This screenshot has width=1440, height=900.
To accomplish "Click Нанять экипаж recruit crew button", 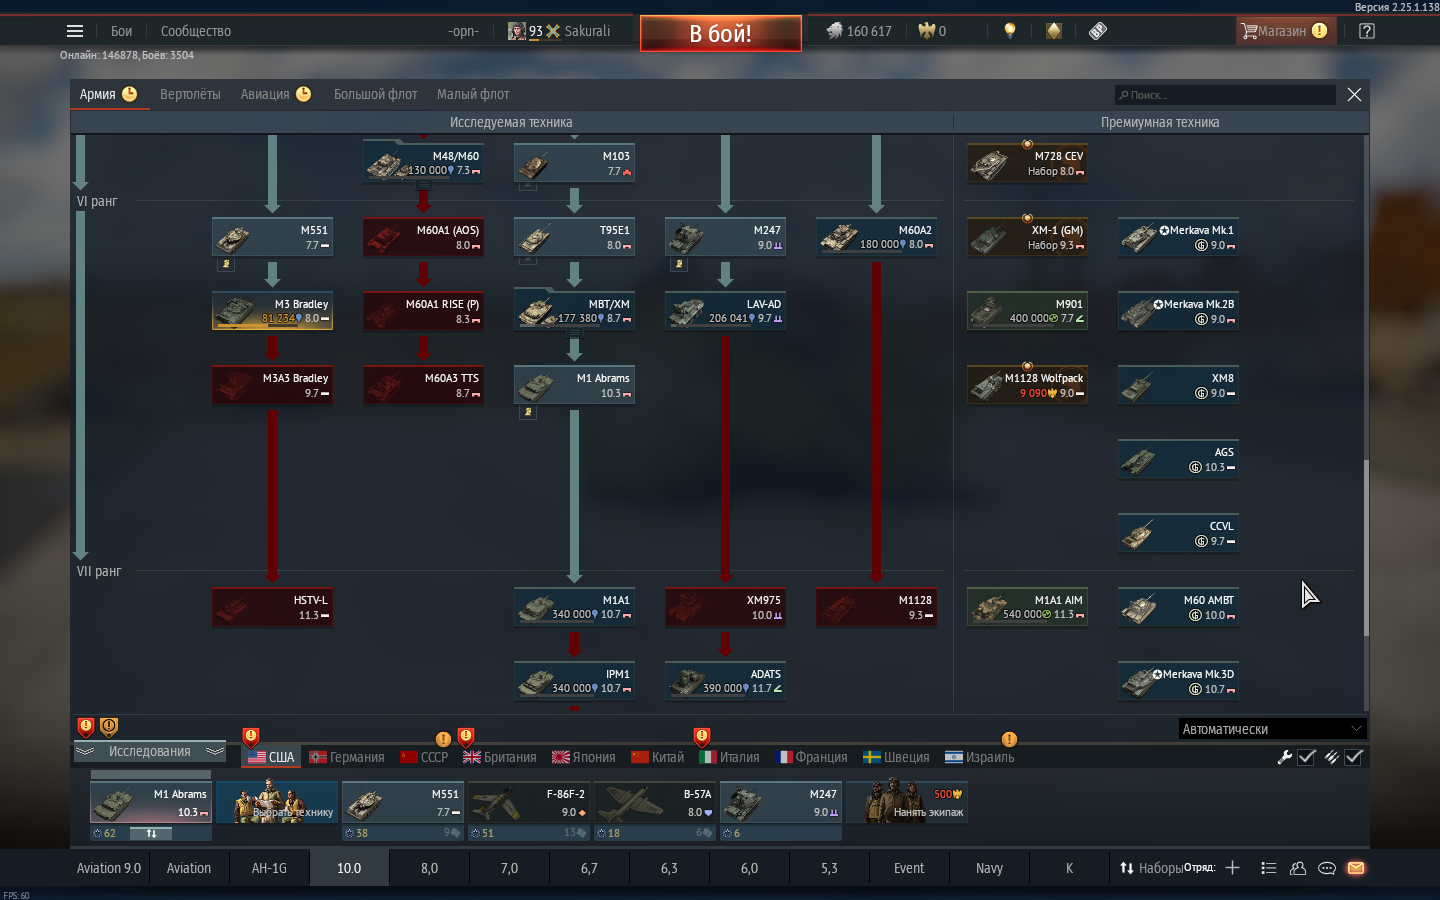I will coord(907,802).
